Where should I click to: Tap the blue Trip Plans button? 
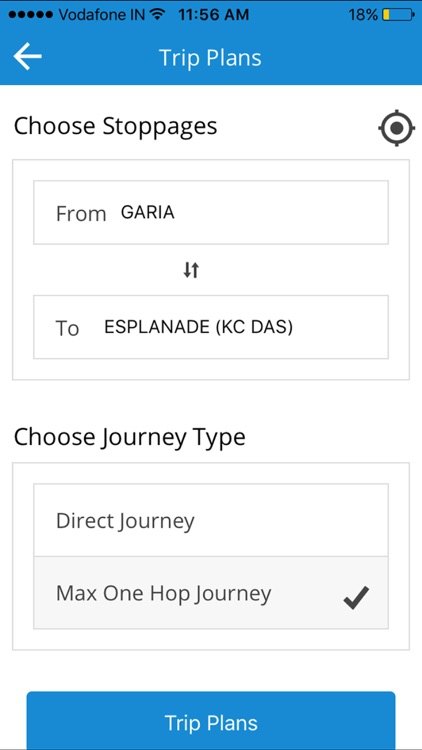[211, 720]
